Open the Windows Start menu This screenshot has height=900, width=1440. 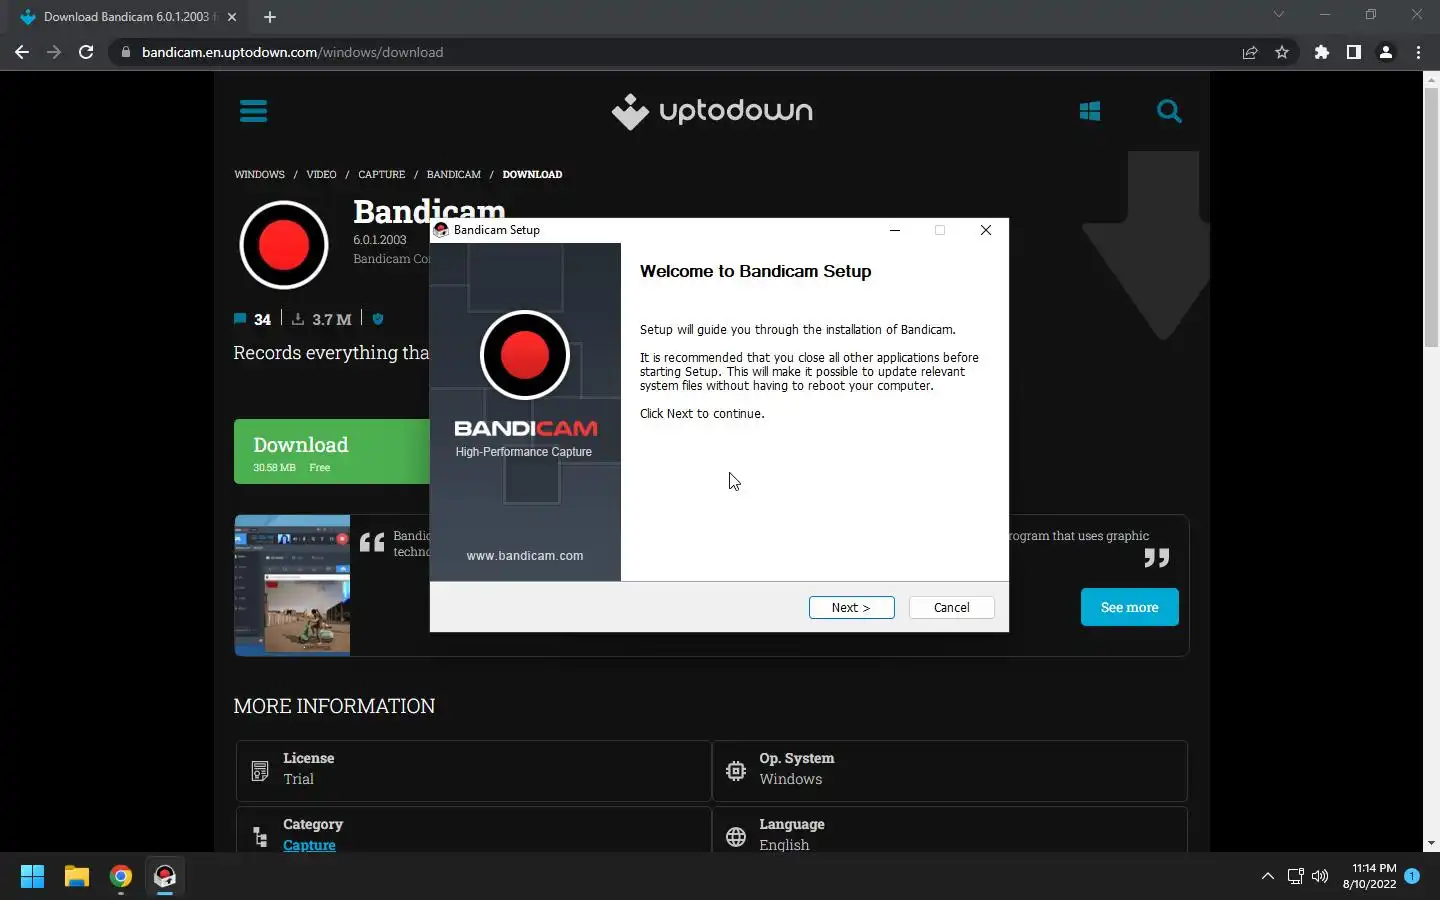tap(32, 877)
